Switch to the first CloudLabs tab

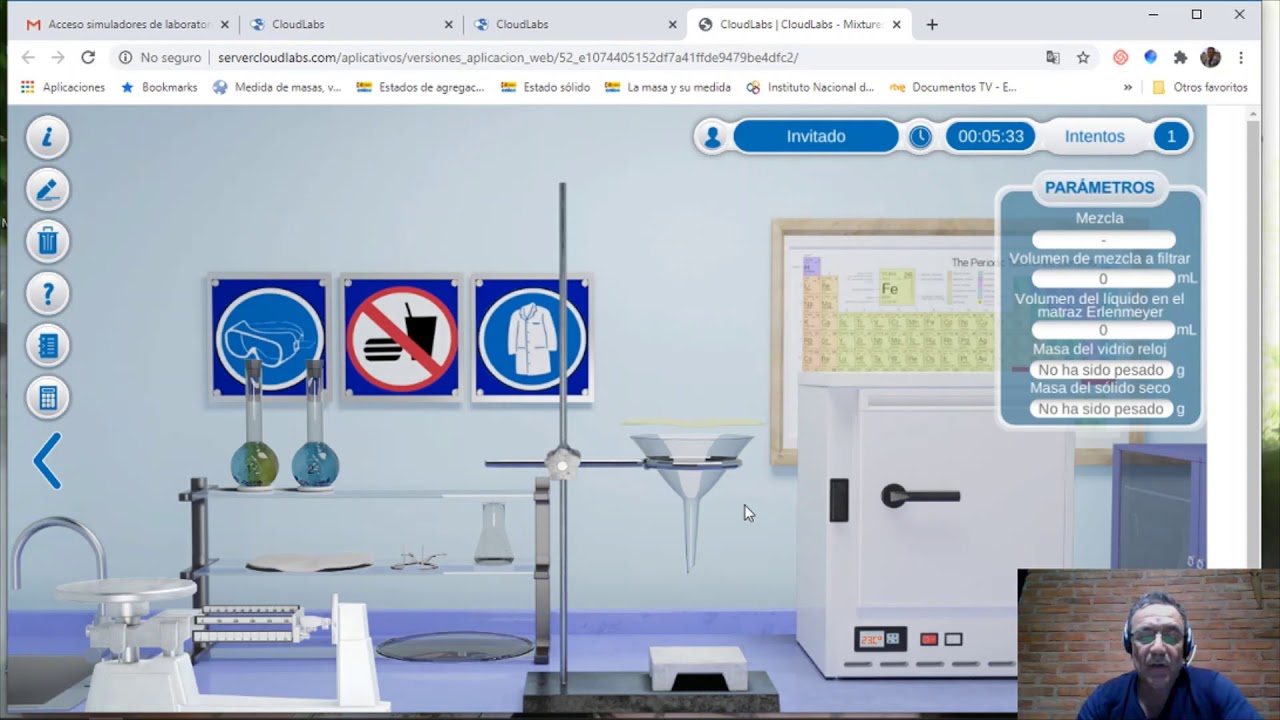coord(350,24)
